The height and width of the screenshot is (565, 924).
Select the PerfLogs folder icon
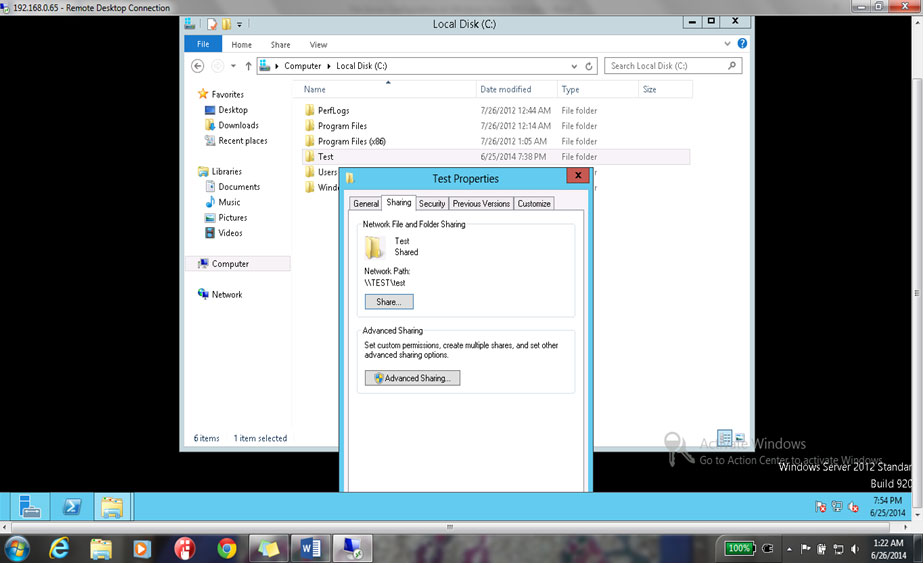pyautogui.click(x=310, y=110)
